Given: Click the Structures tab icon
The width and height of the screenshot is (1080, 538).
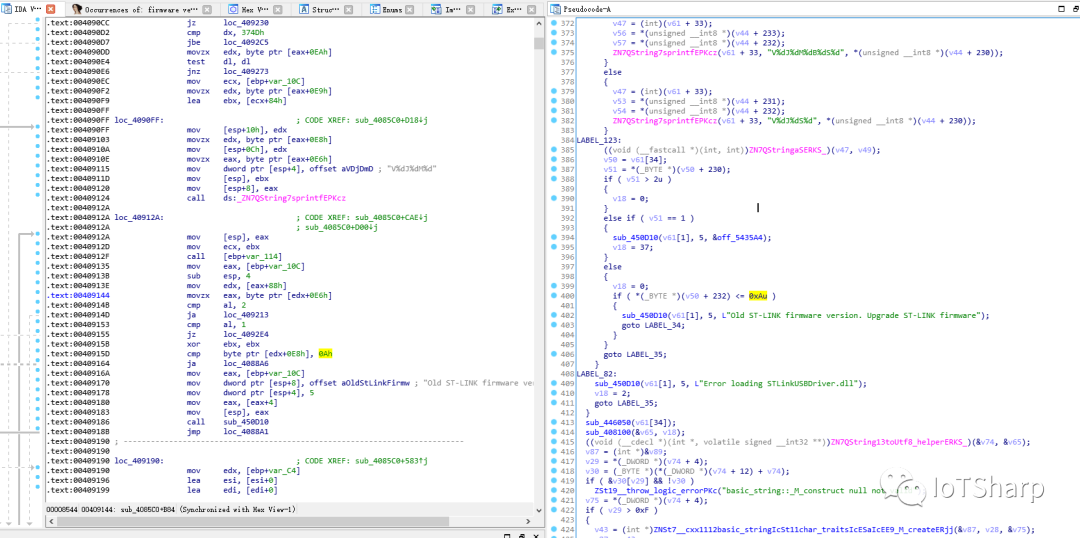Looking at the screenshot, I should tap(303, 8).
